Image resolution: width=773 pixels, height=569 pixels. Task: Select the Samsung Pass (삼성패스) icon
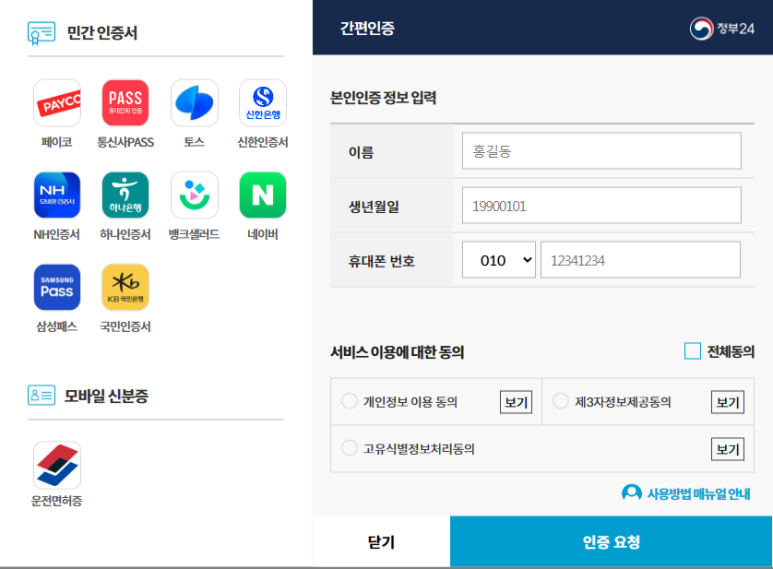pyautogui.click(x=57, y=287)
